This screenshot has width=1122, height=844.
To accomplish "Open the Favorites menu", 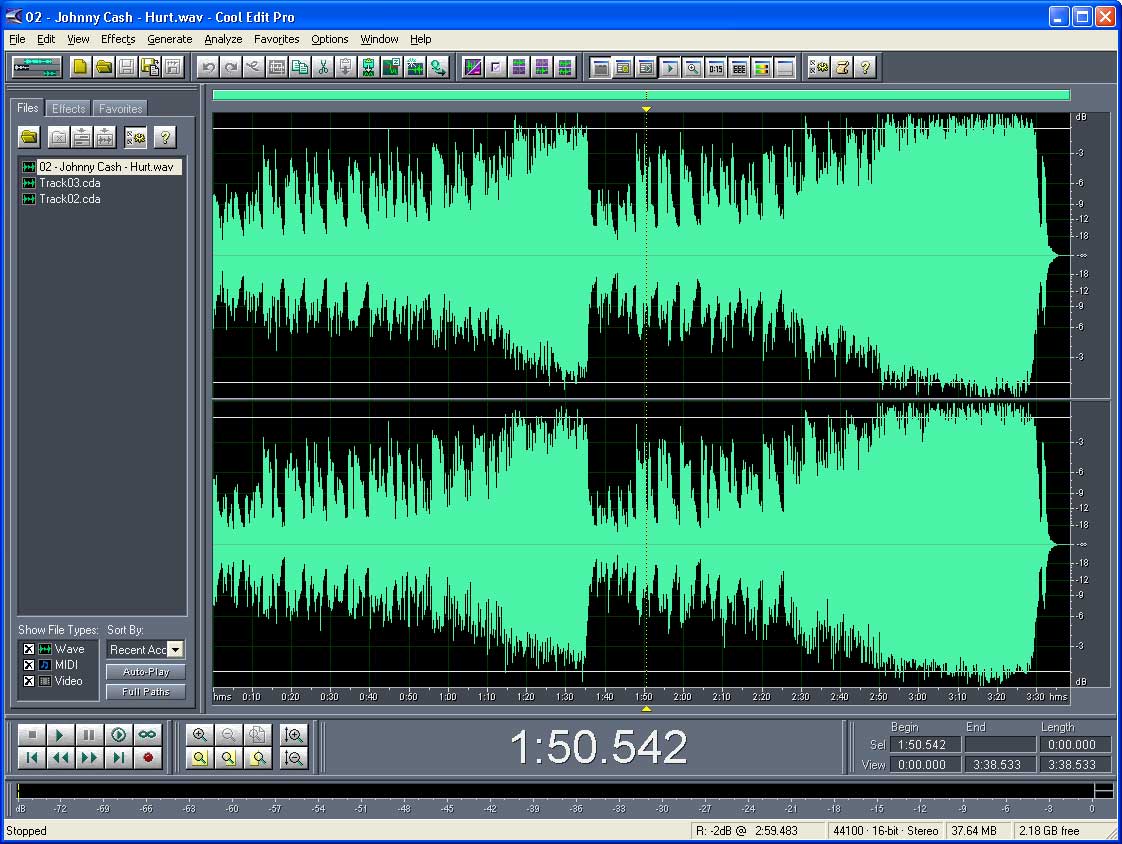I will pyautogui.click(x=276, y=39).
